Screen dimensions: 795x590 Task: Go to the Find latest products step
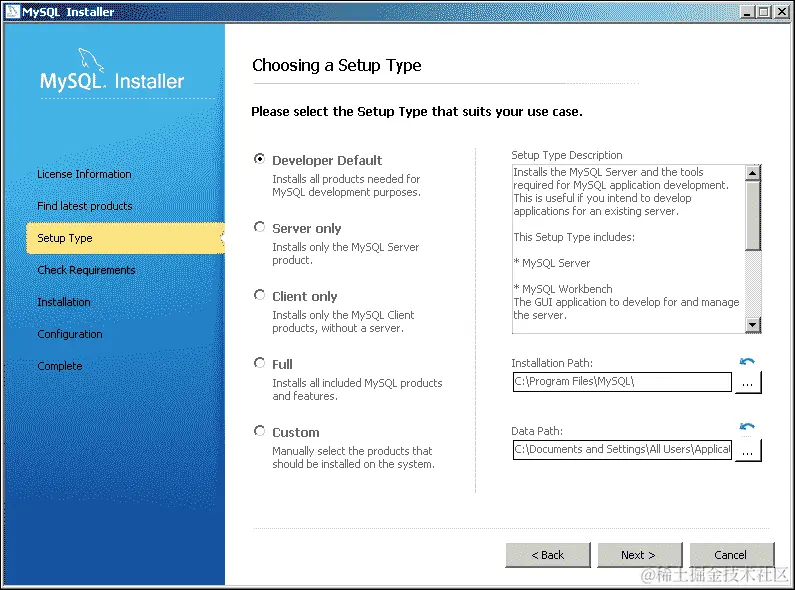[x=85, y=206]
